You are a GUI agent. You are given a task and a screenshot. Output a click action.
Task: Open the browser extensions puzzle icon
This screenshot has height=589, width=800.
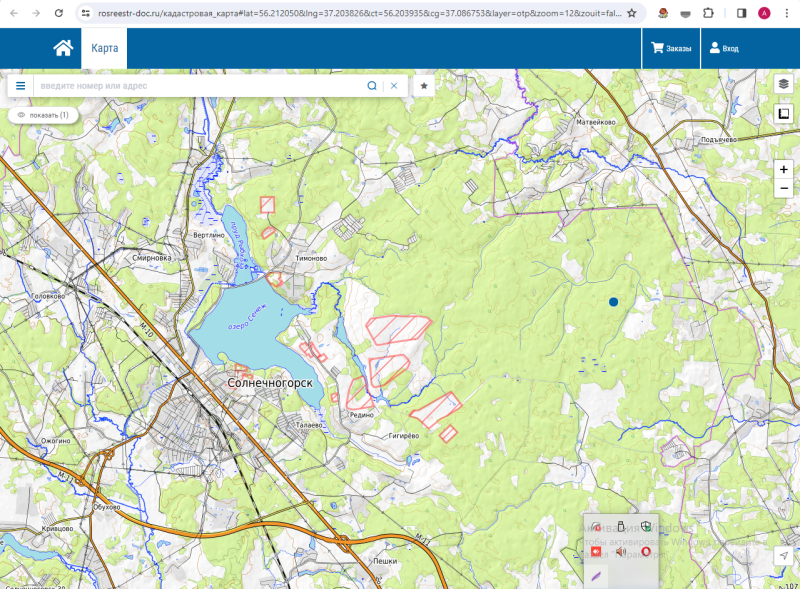coord(708,13)
